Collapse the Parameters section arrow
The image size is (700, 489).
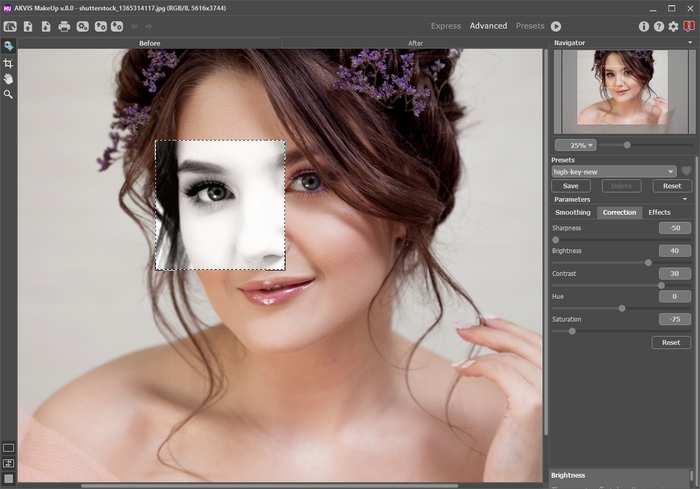point(685,199)
